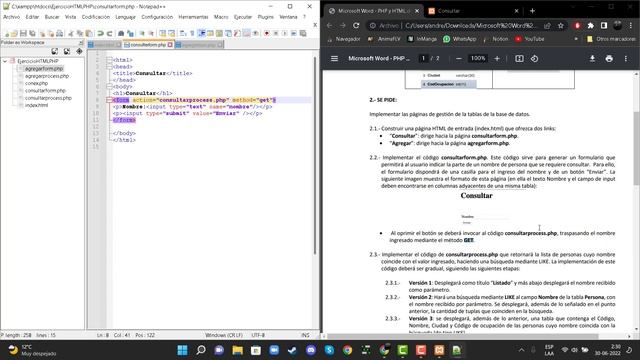Collapse the head fold marker in editor
This screenshot has width=640, height=360.
(x=109, y=67)
